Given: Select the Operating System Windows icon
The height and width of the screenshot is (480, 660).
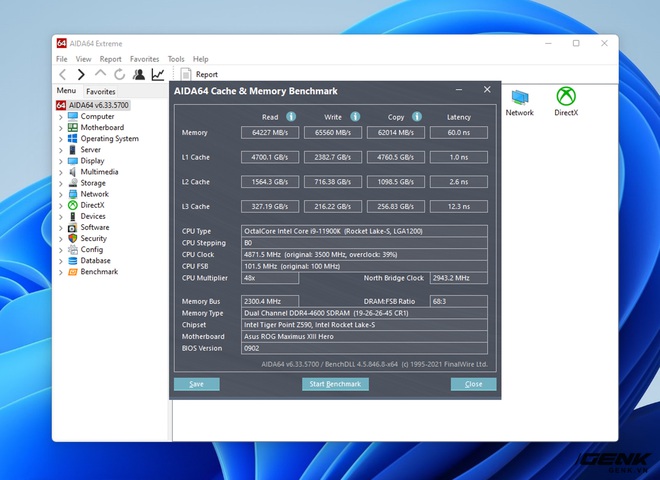Looking at the screenshot, I should tap(73, 139).
